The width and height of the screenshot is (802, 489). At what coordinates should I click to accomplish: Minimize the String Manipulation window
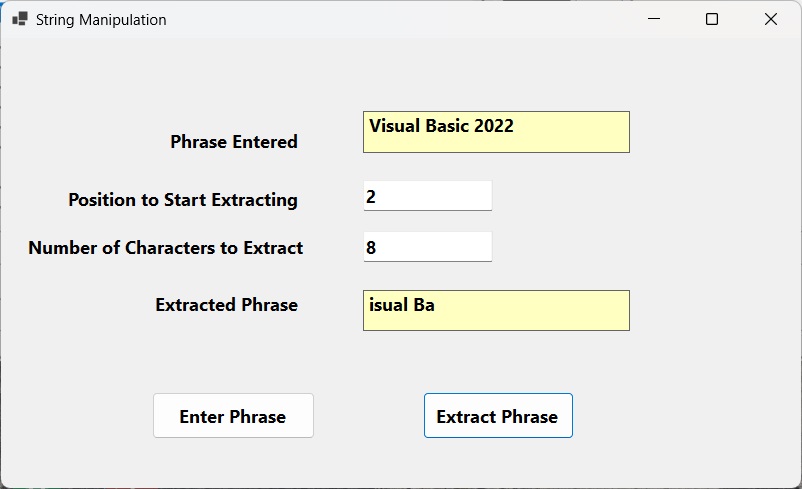click(x=654, y=19)
